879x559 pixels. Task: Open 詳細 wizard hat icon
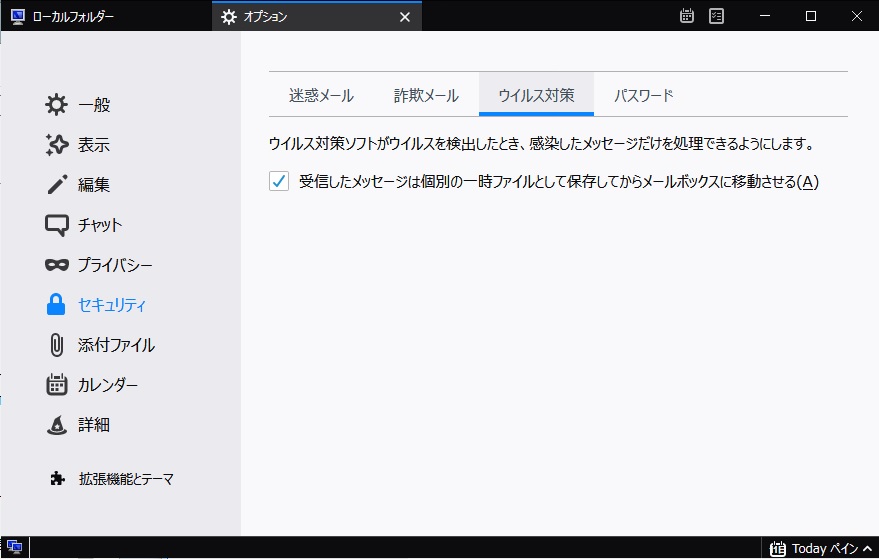(x=57, y=425)
